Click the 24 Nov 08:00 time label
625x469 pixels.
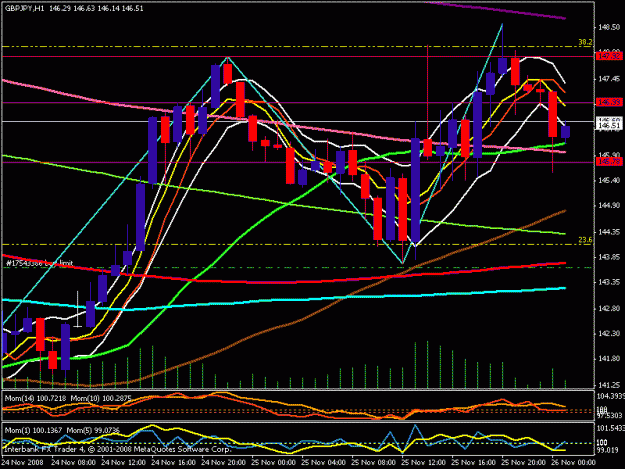[73, 463]
